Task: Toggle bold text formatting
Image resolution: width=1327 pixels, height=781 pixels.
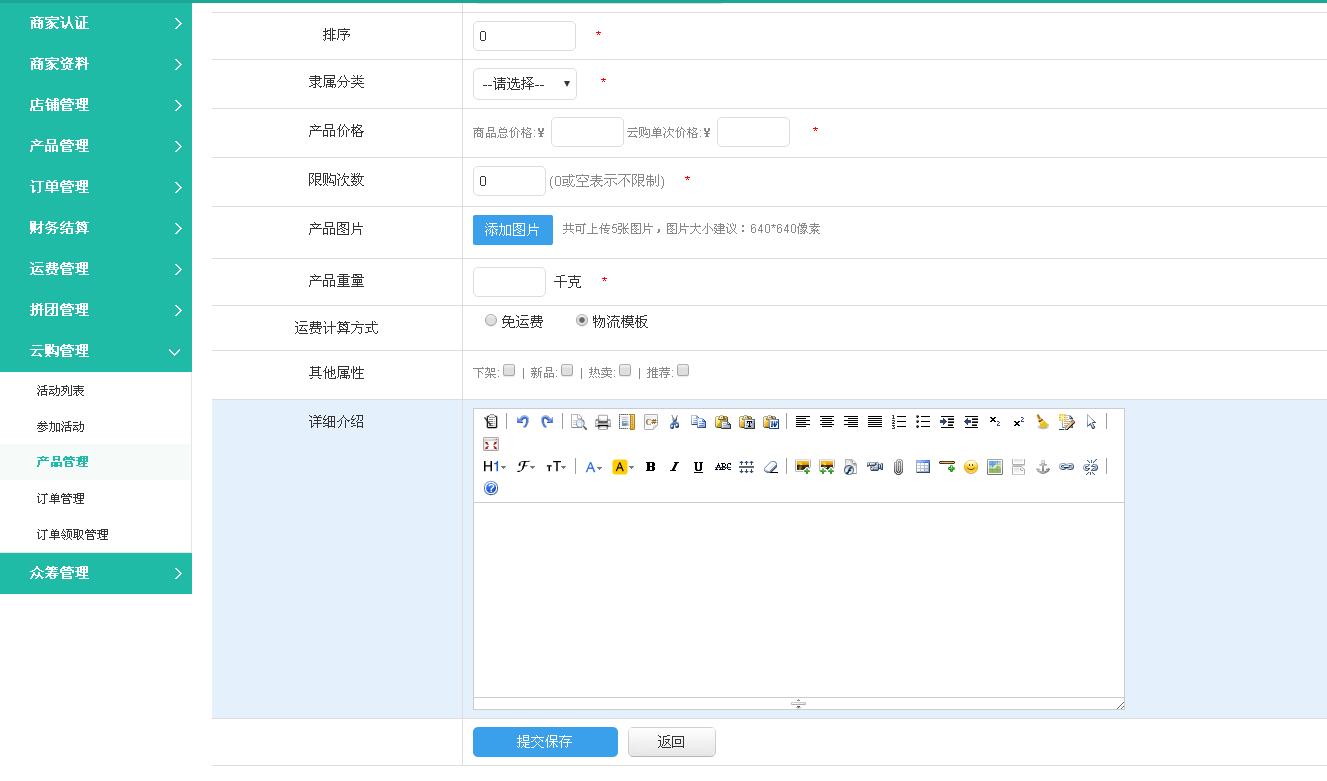Action: pos(650,467)
